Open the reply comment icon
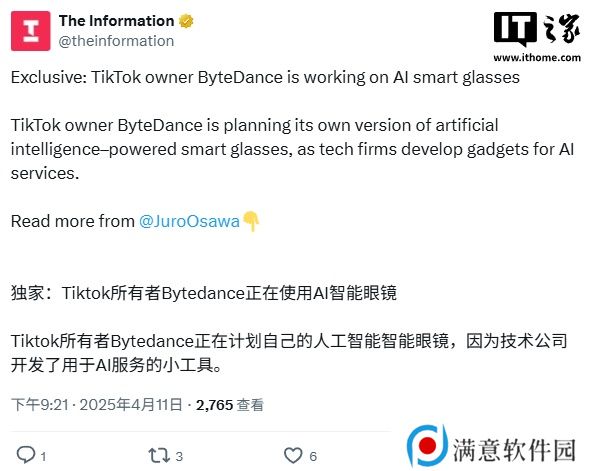 click(x=26, y=455)
